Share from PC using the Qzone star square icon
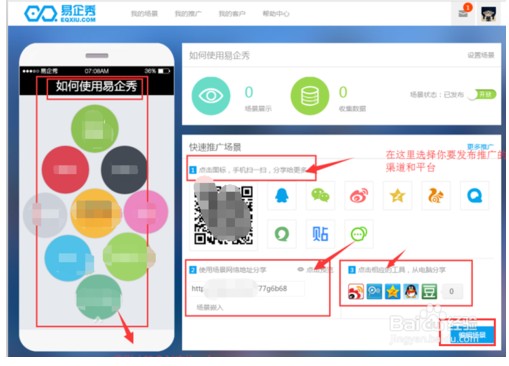509x366 pixels. click(x=393, y=292)
